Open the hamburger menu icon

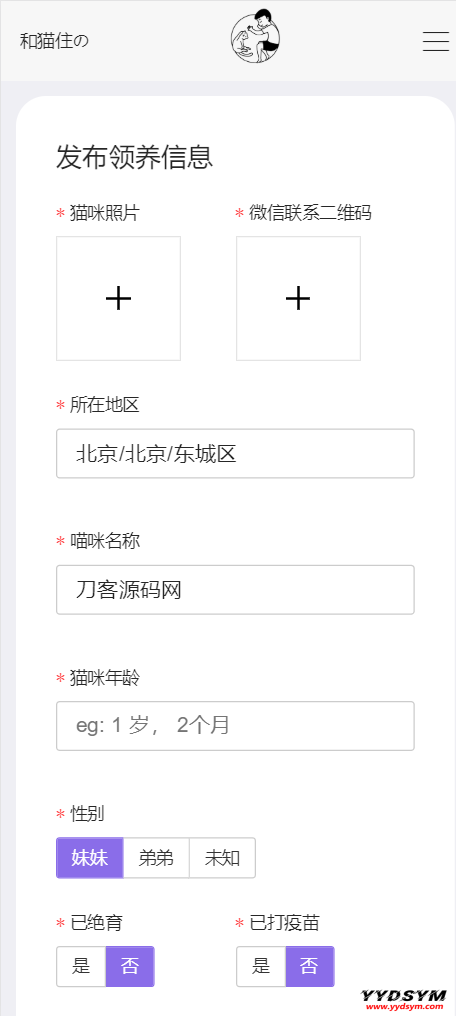pyautogui.click(x=436, y=41)
